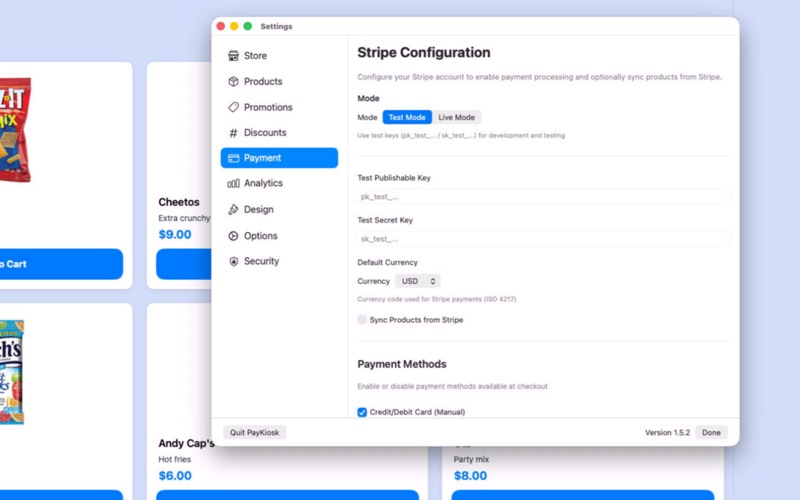
Task: Open Analytics settings
Action: 279,183
